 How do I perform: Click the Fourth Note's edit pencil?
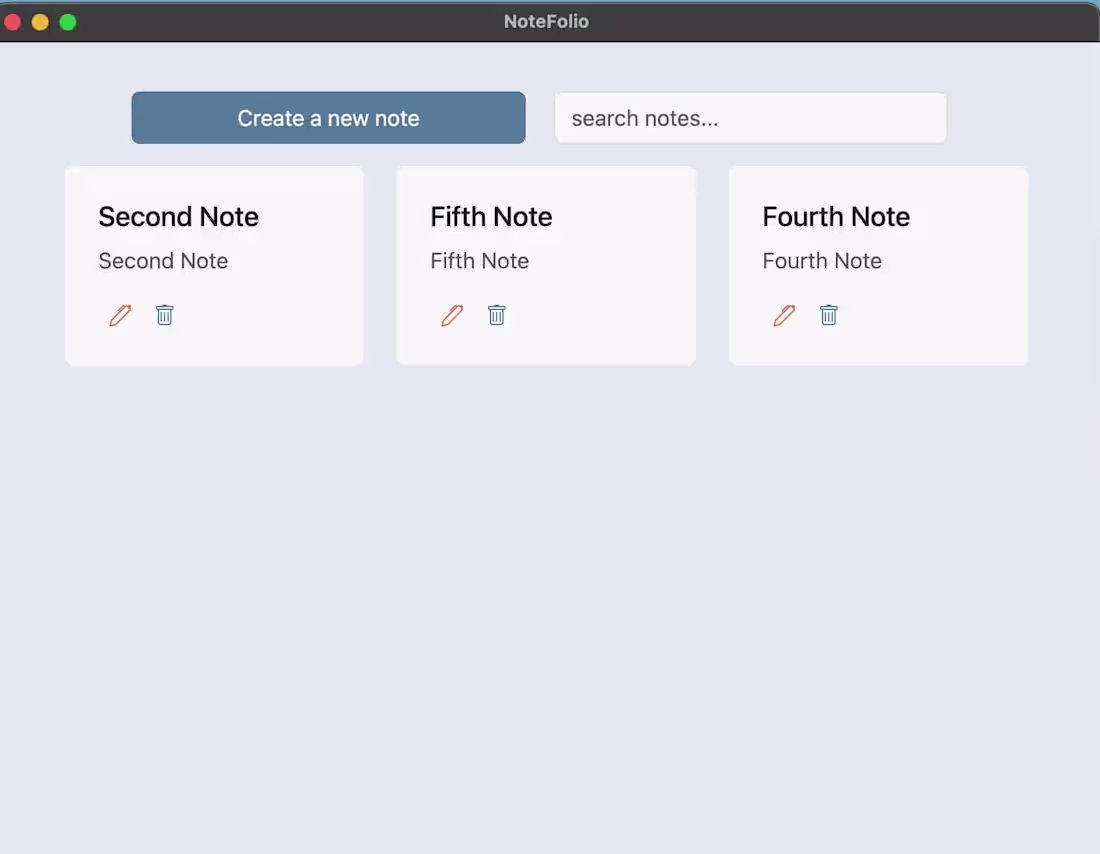tap(784, 316)
